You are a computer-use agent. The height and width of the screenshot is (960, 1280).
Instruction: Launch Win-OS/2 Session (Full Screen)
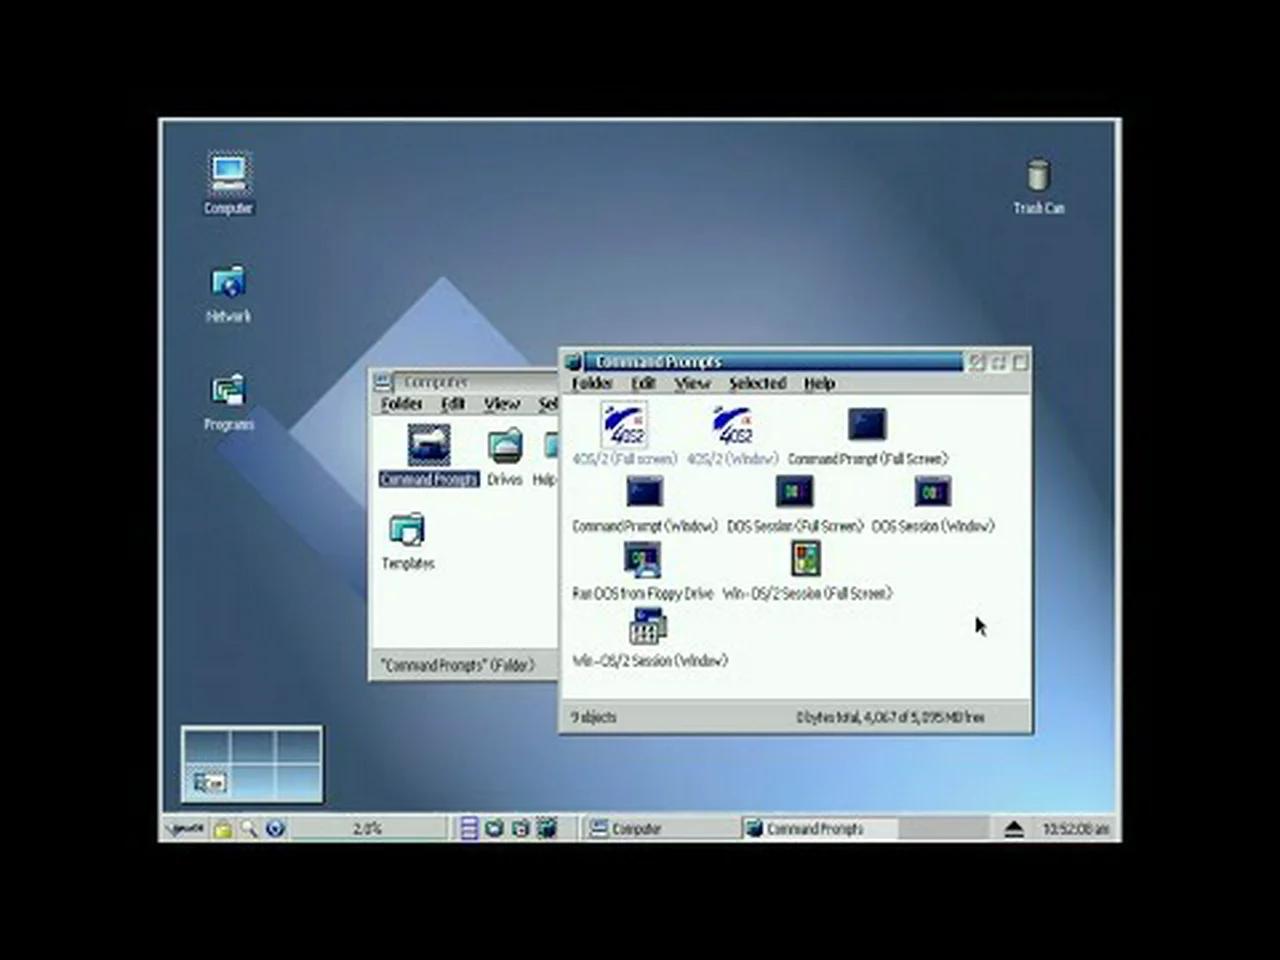(805, 558)
